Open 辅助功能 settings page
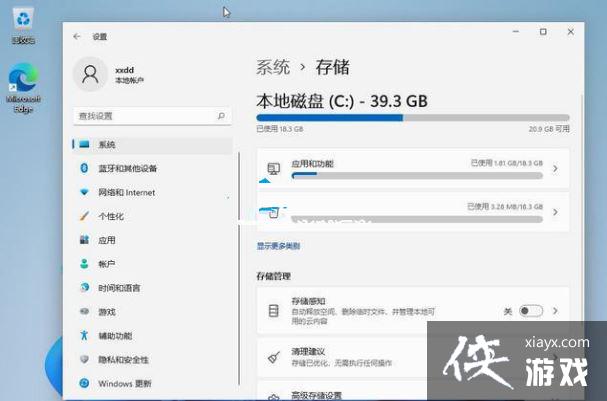 point(153,335)
